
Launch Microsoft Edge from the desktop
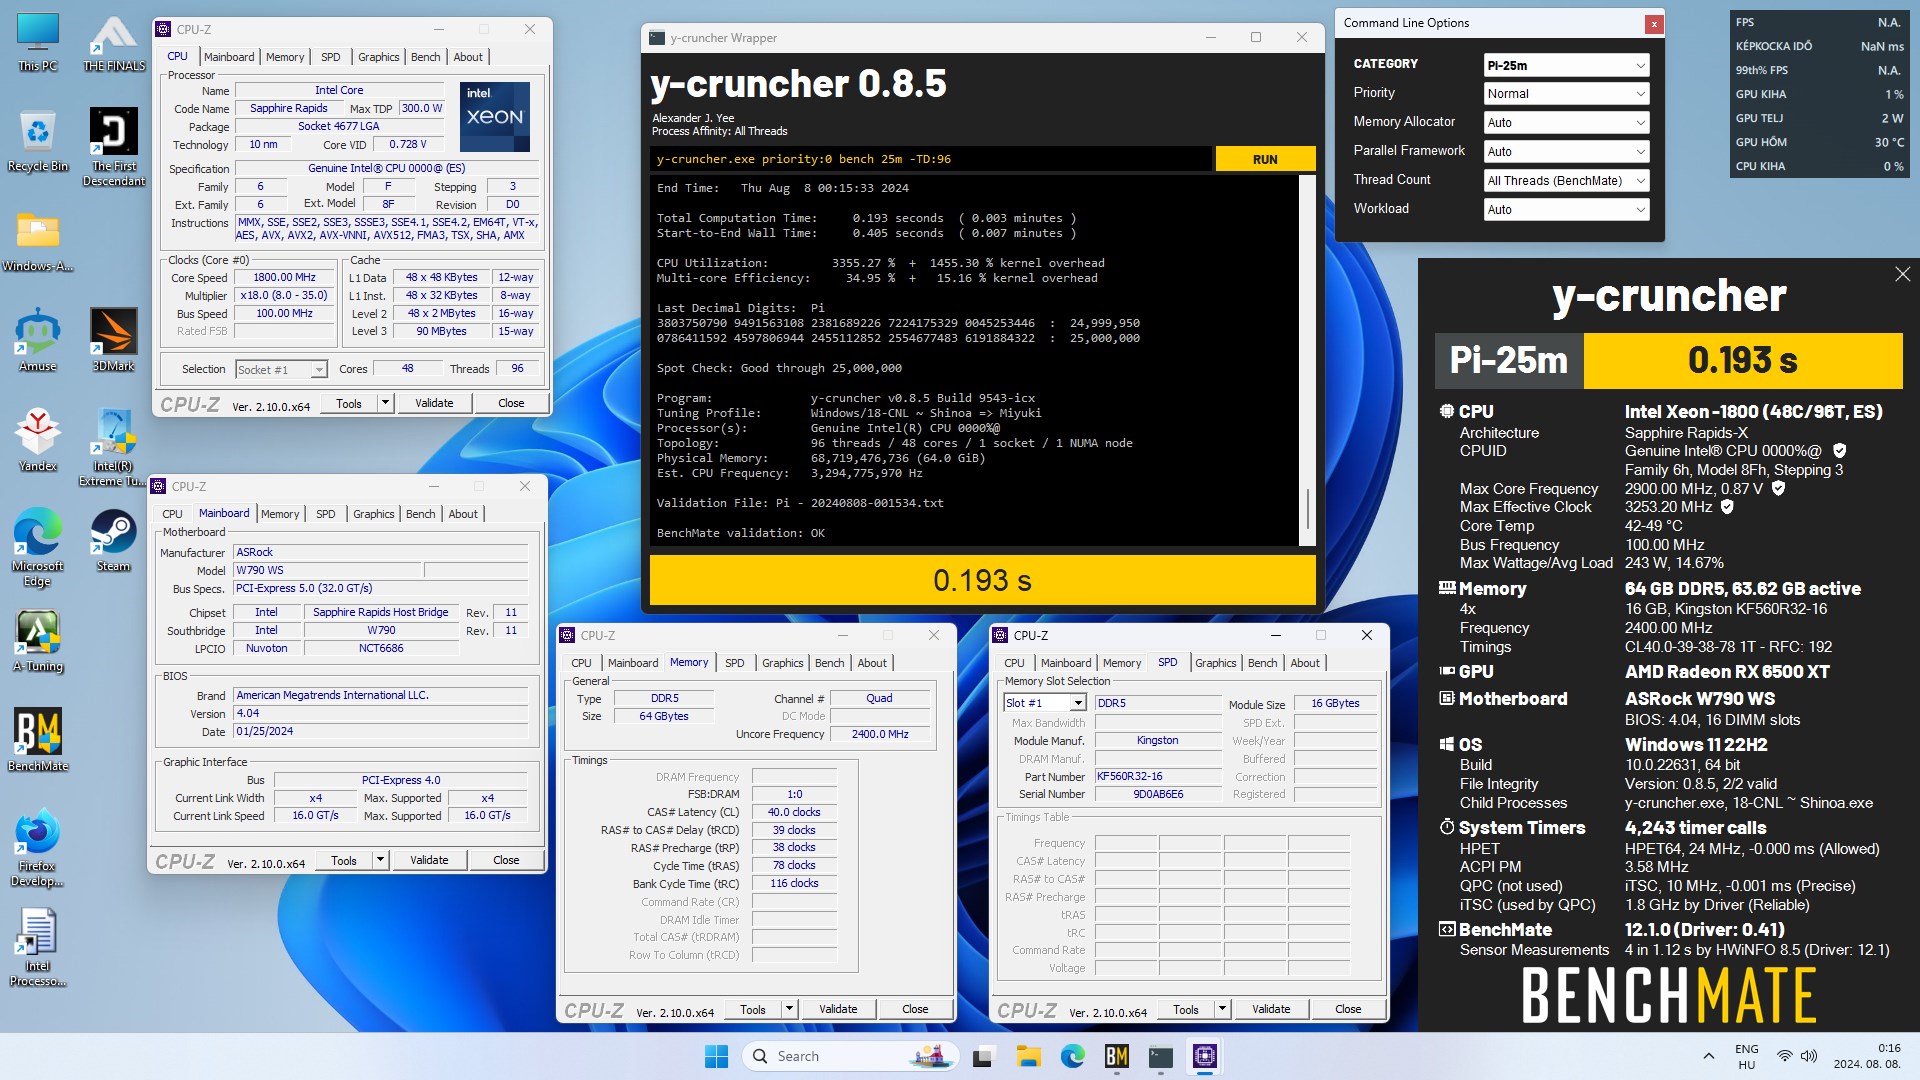coord(38,546)
